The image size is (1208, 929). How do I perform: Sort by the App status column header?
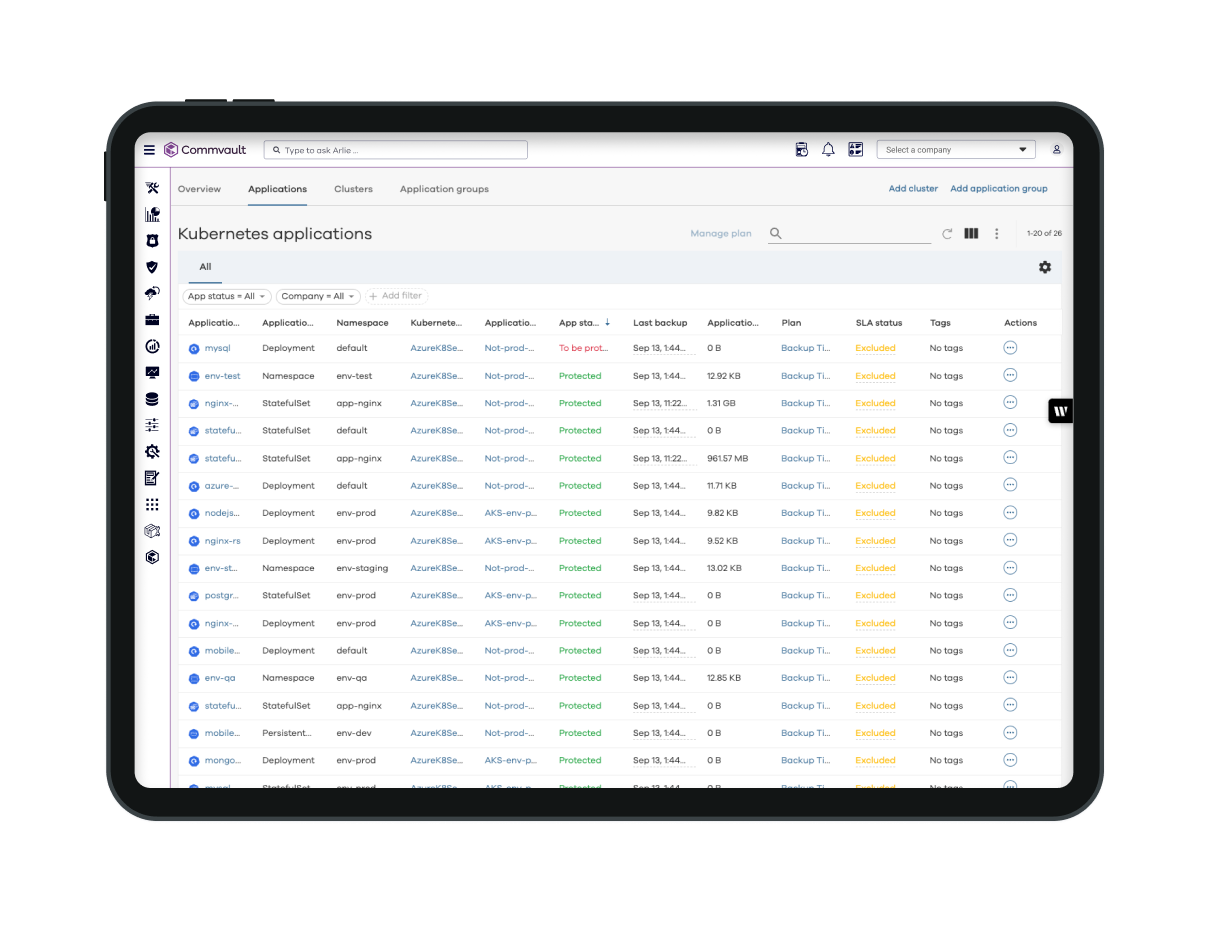579,323
